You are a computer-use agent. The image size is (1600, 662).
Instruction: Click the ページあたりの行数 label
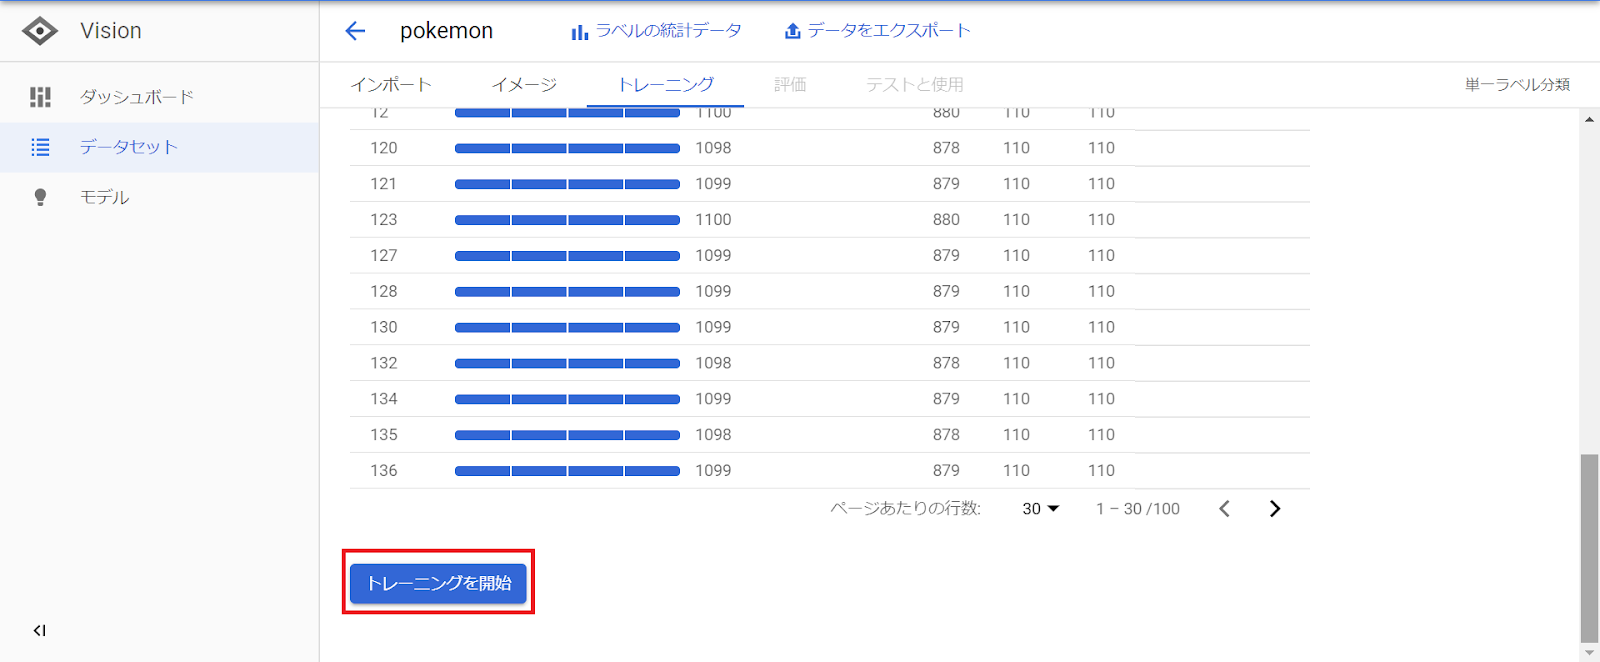coord(905,509)
